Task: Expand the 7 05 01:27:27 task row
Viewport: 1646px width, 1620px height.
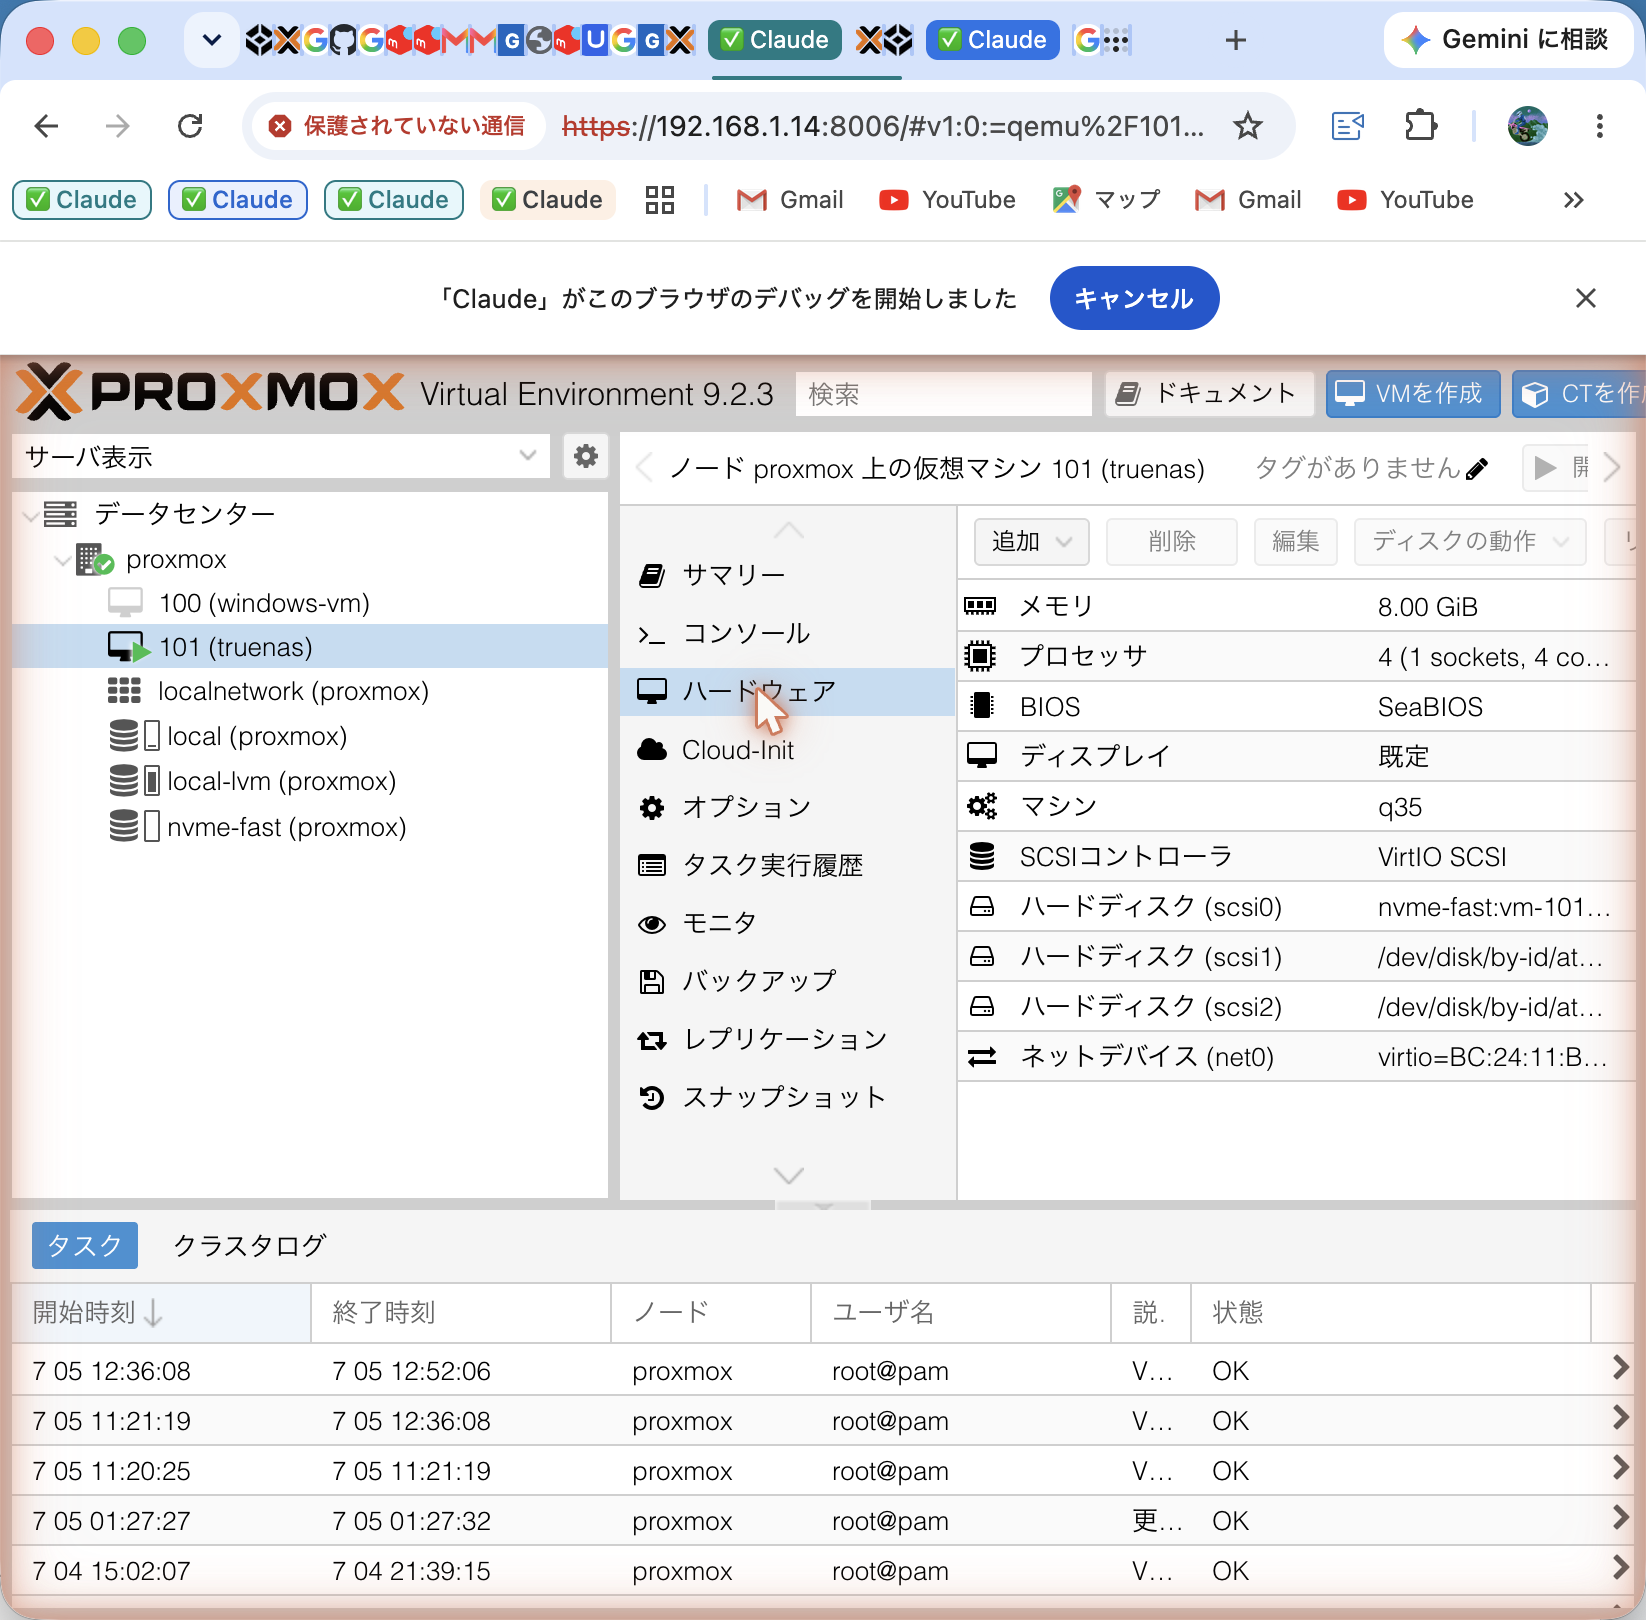Action: tap(1621, 1518)
